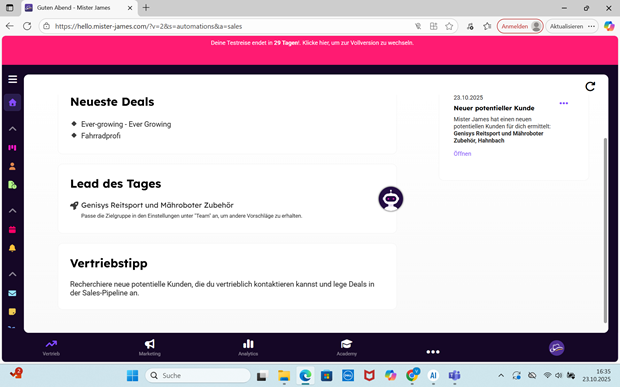620x387 pixels.
Task: Switch to the Vertrieb tab
Action: coord(51,348)
